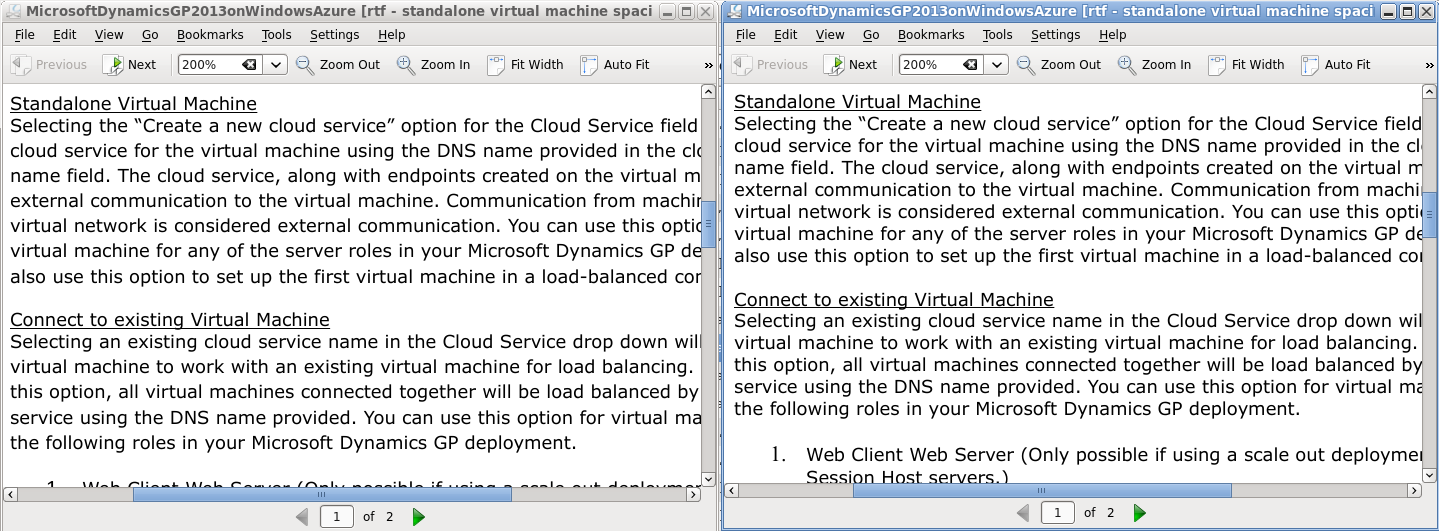Go to next page using right window's green arrow

(x=1140, y=514)
